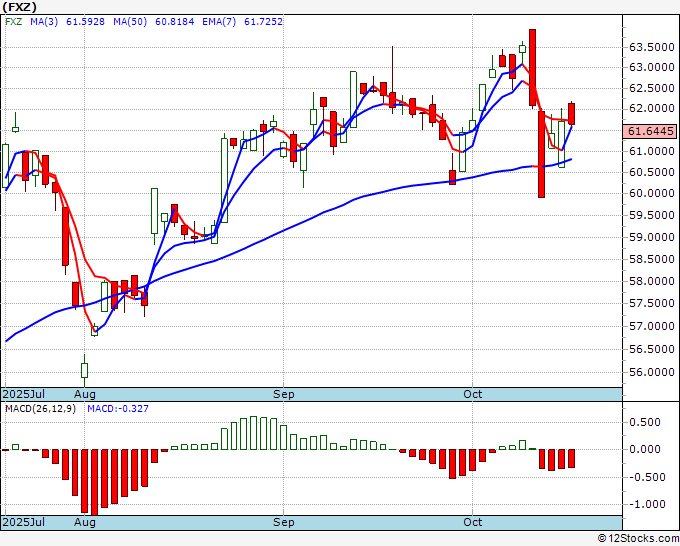Screen dimensions: 680x546
Task: Click 2025Jul on the price chart time axis
Action: [x=24, y=394]
